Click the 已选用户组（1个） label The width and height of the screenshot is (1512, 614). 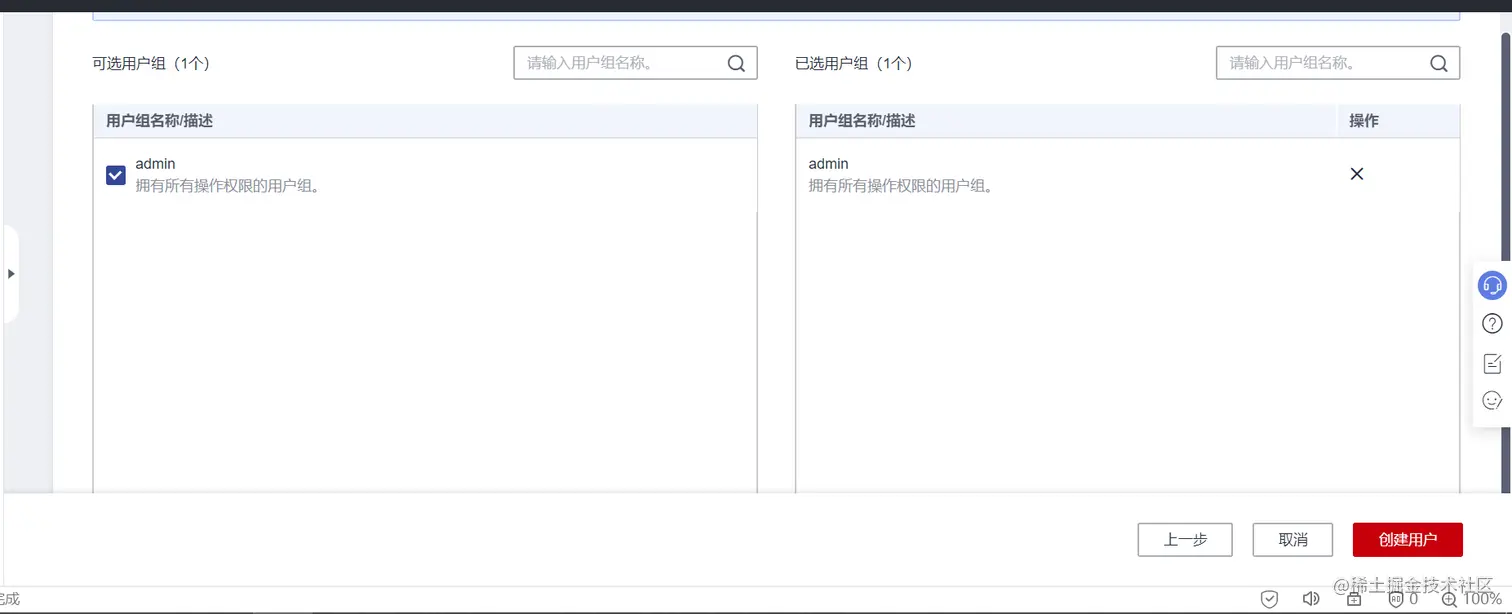[854, 63]
